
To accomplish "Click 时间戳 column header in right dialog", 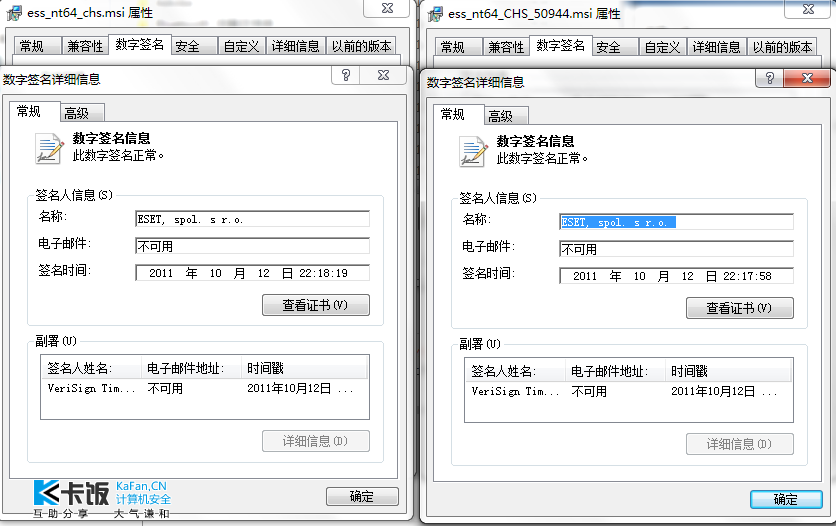I will click(x=728, y=371).
